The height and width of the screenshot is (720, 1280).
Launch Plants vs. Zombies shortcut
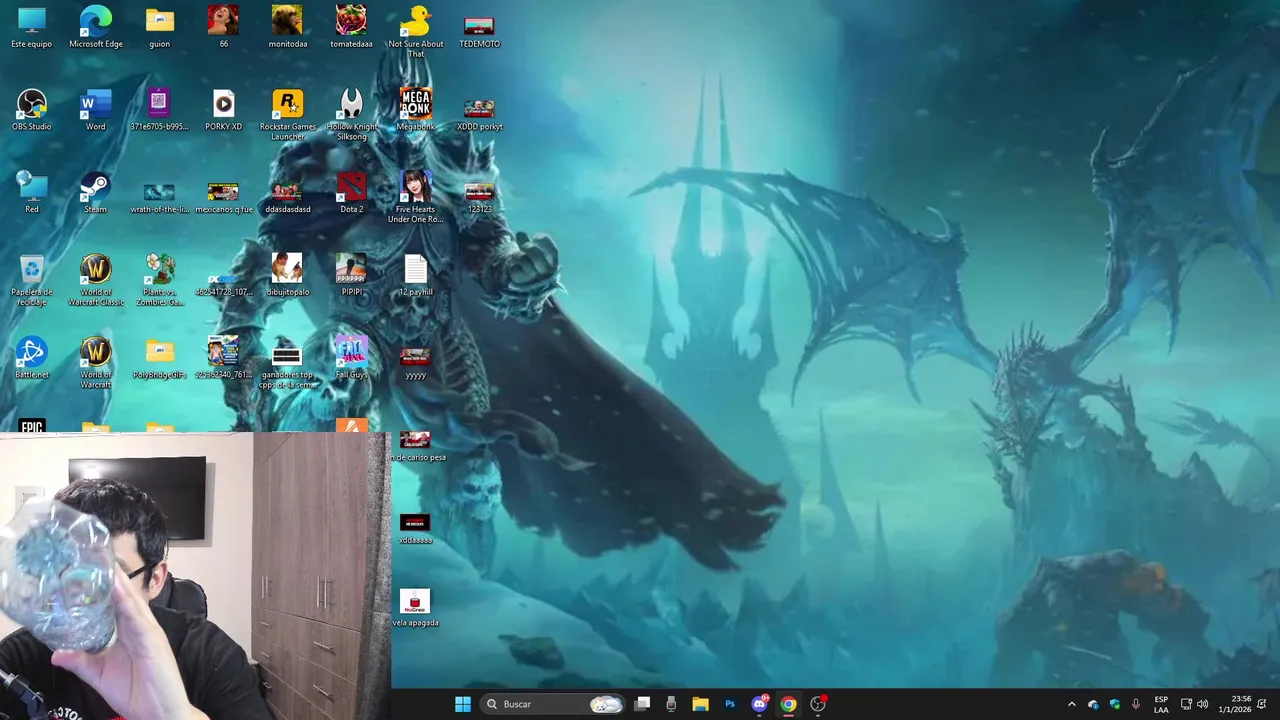(159, 280)
